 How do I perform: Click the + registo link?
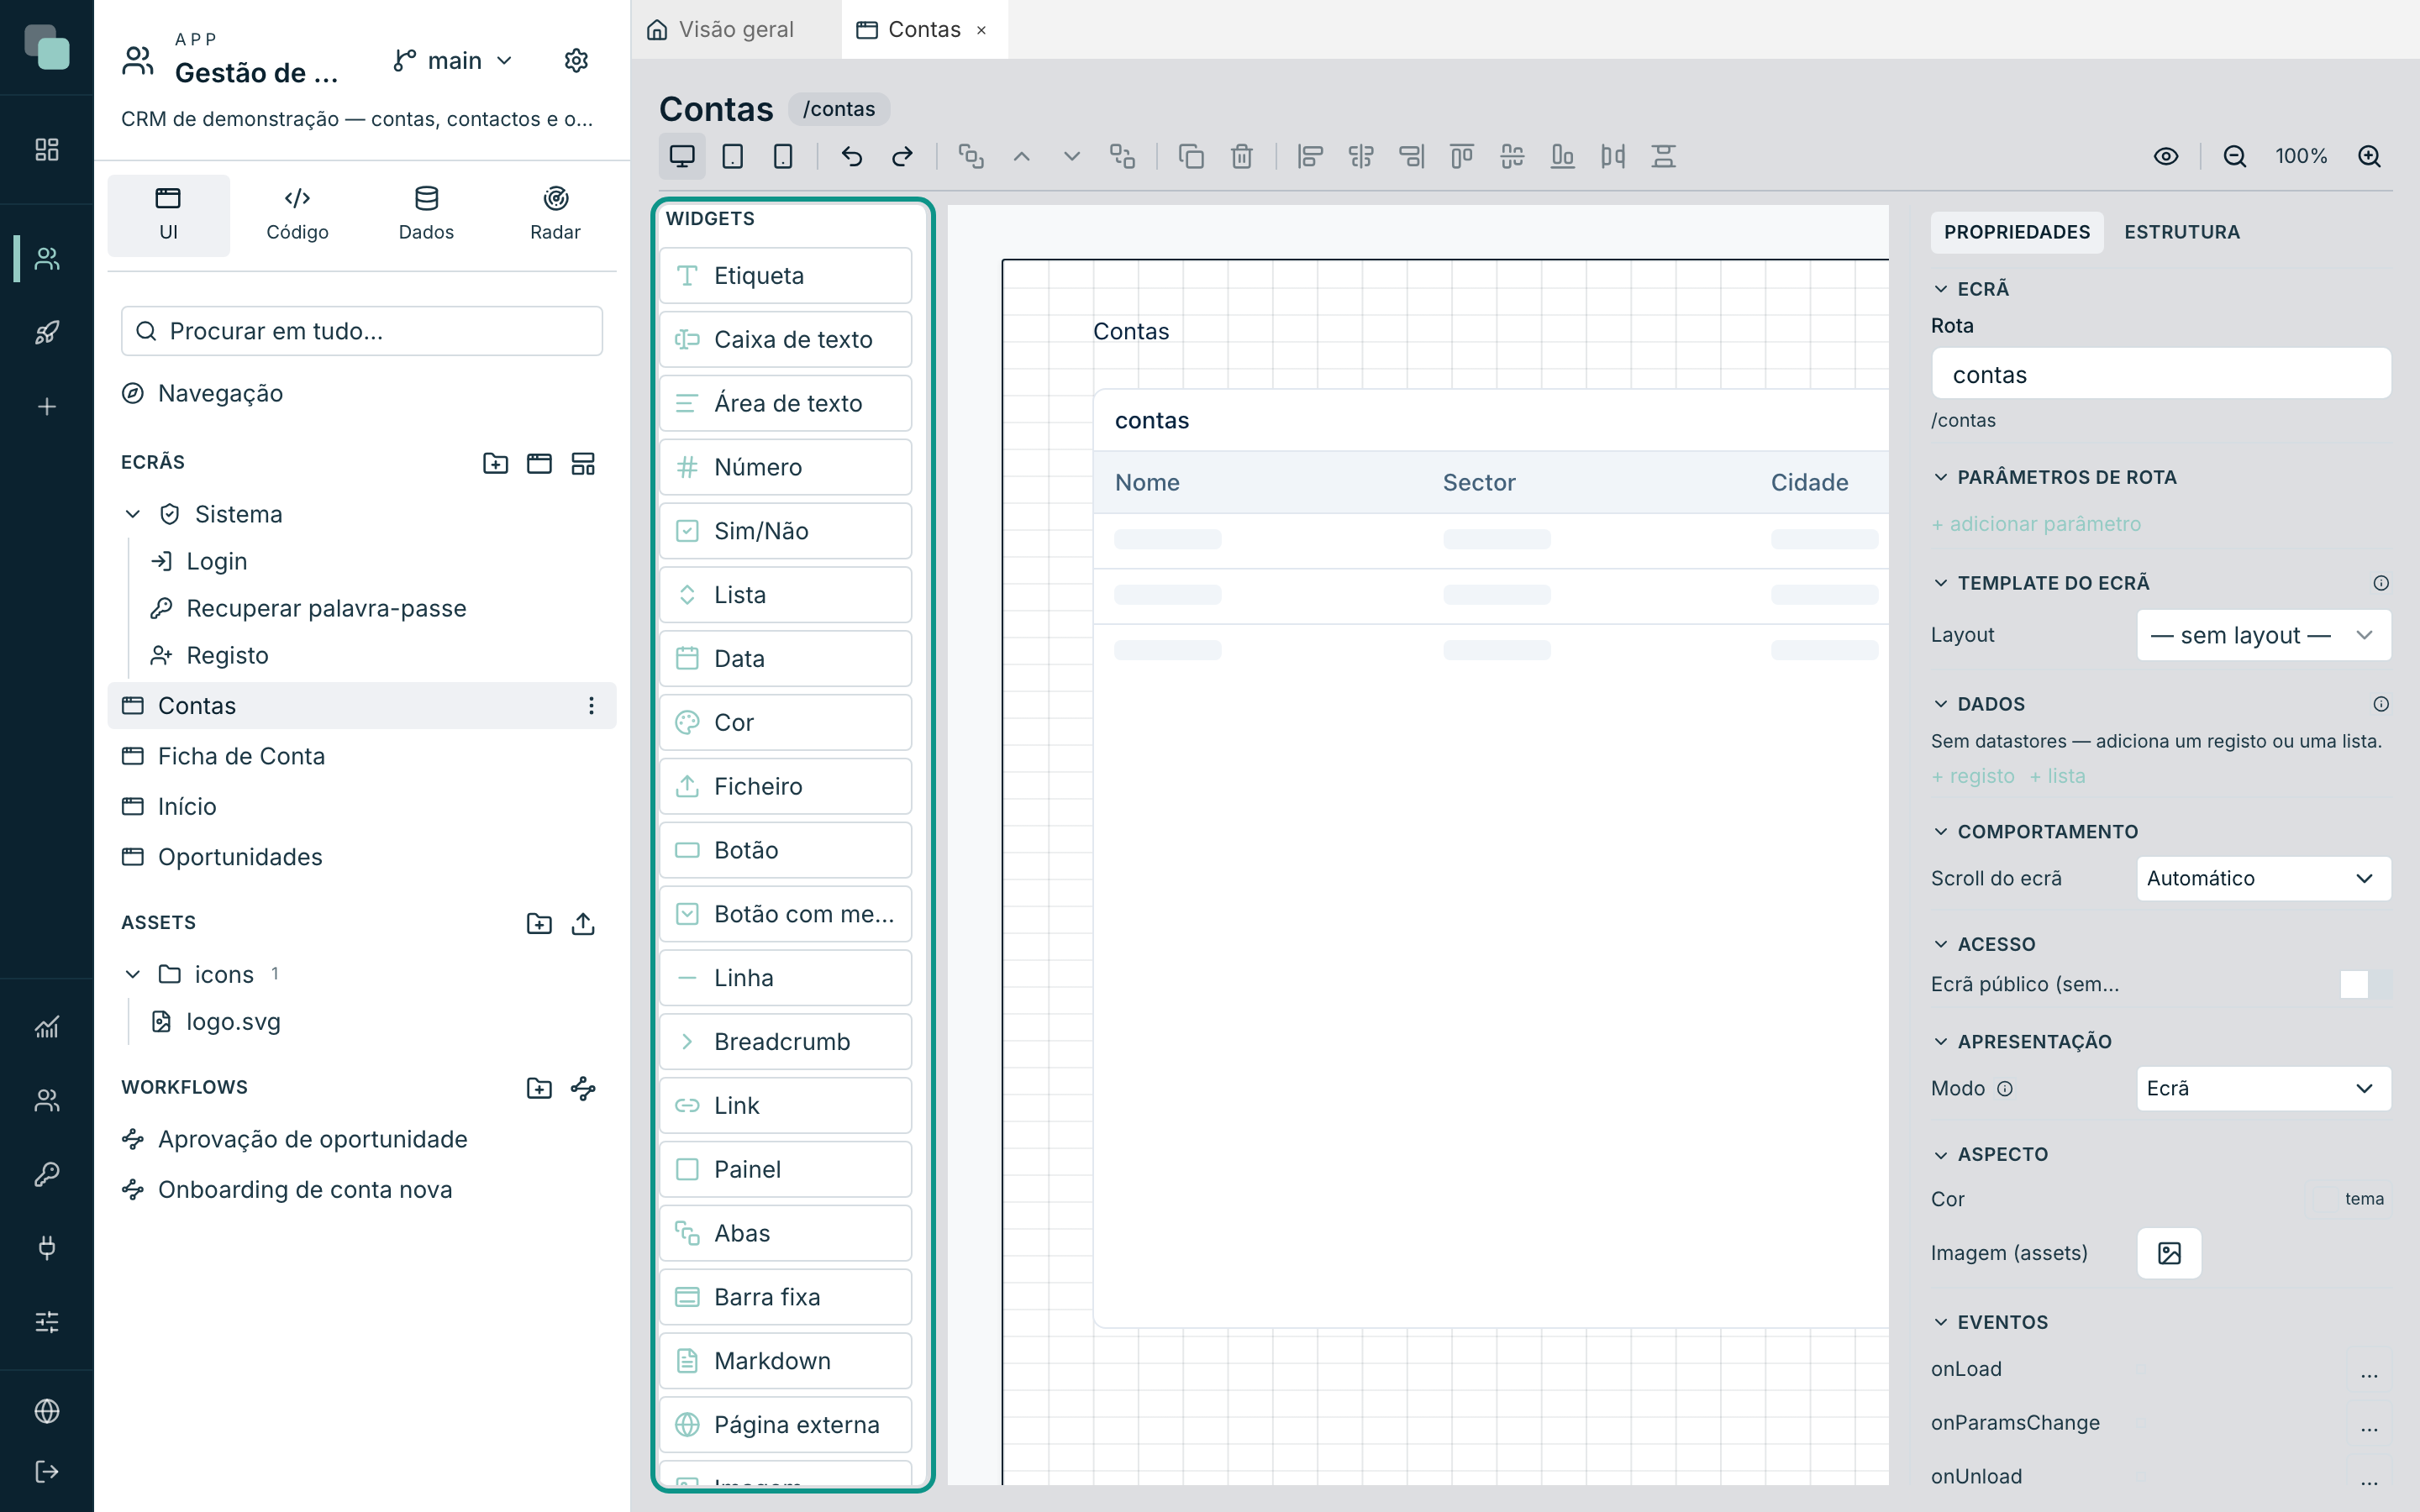coord(1973,776)
